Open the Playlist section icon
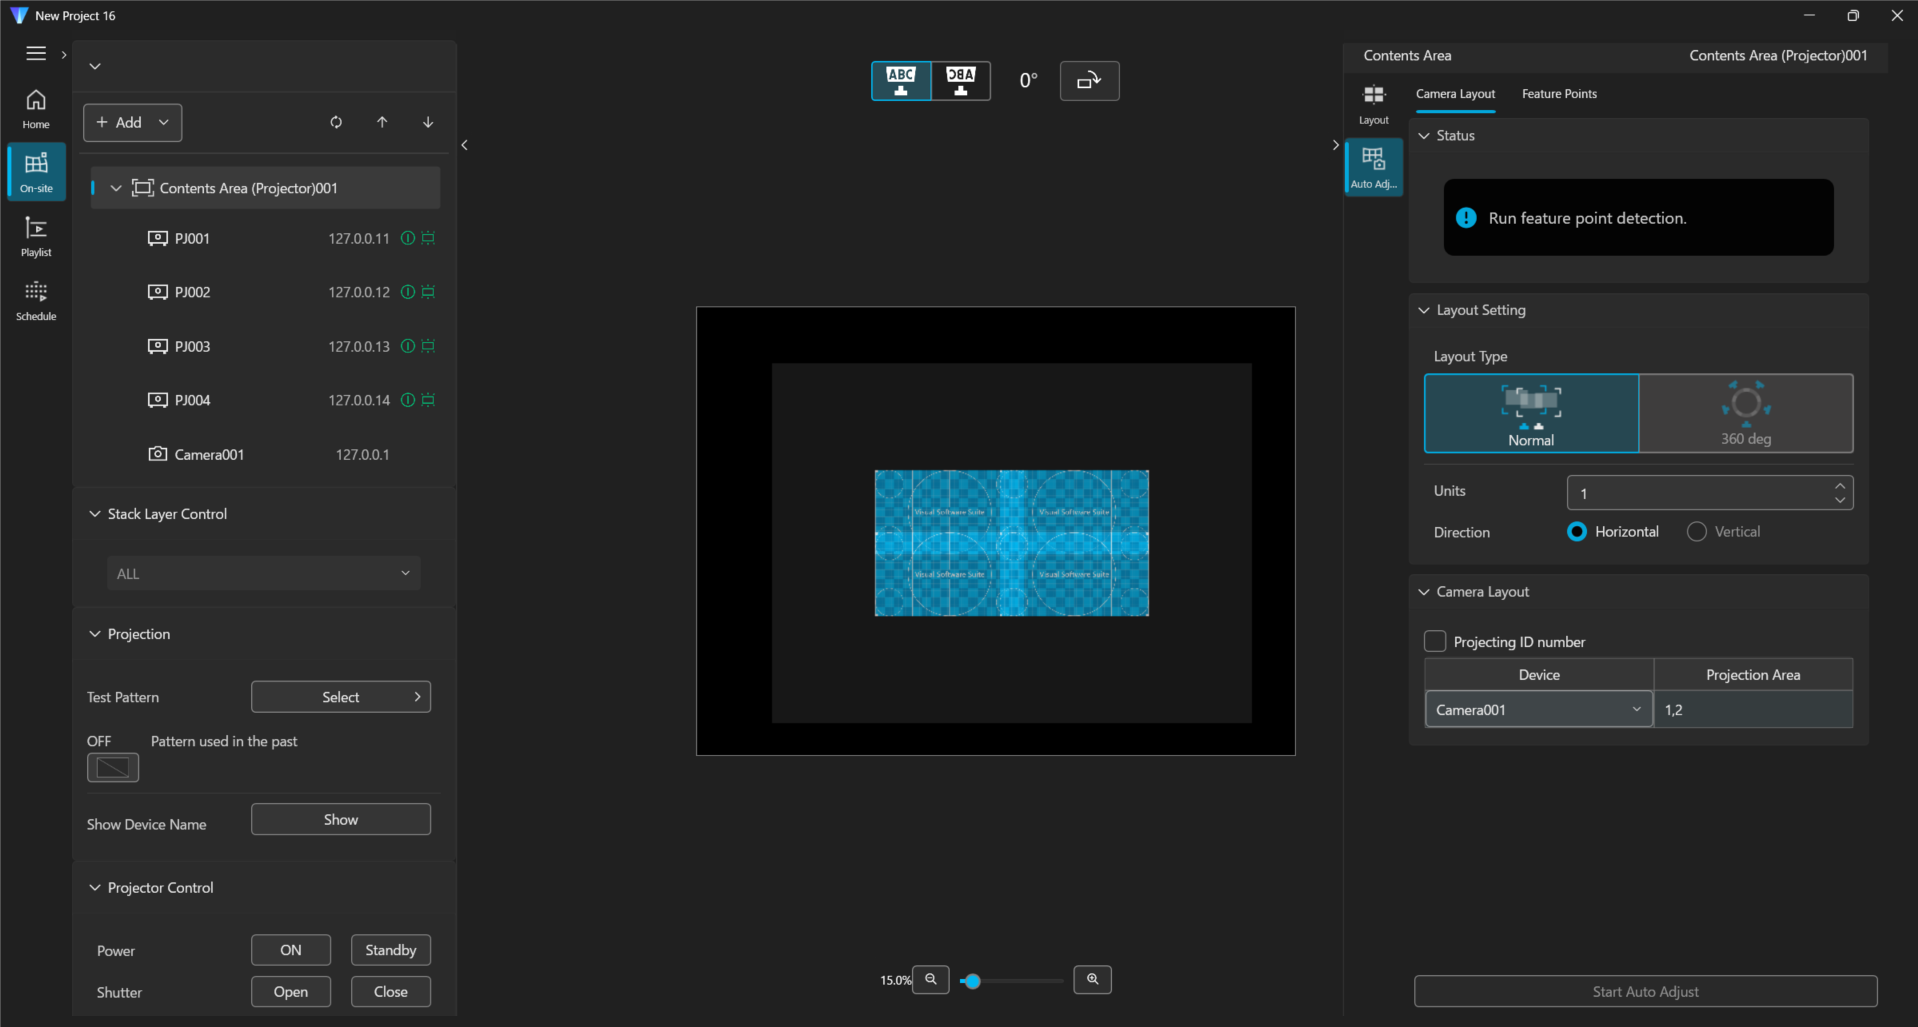 [x=36, y=236]
